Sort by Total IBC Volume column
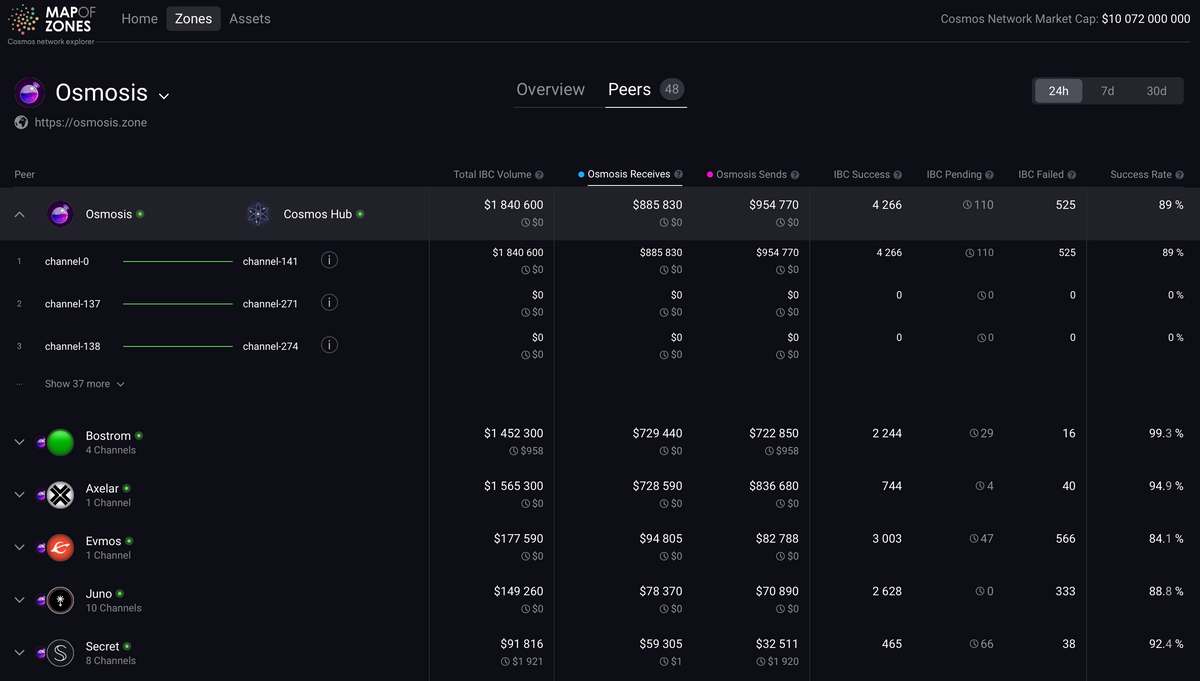This screenshot has height=681, width=1200. tap(491, 175)
